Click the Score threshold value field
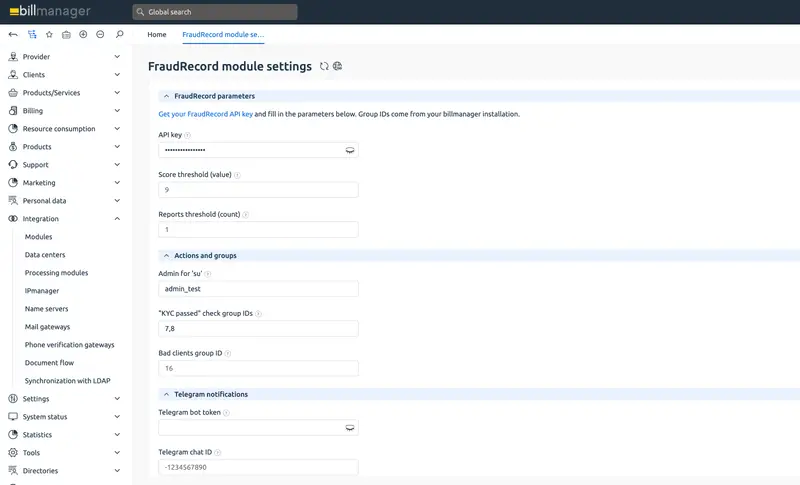Image resolution: width=800 pixels, height=485 pixels. pos(258,190)
